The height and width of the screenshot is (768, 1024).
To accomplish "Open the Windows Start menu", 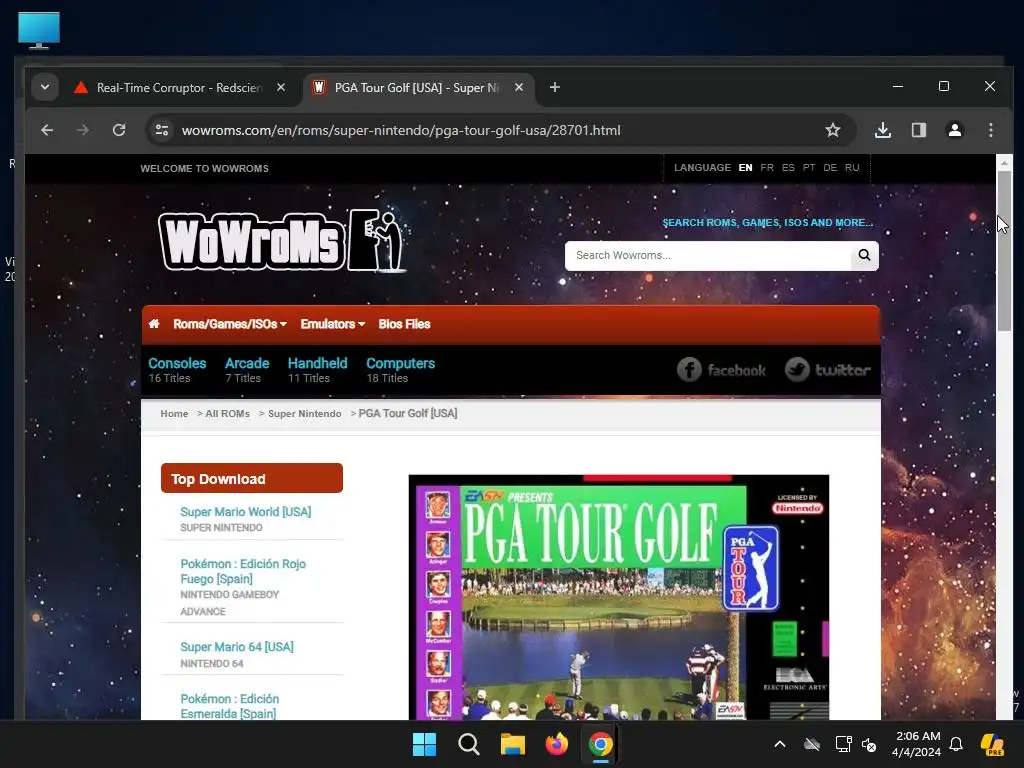I will 424,744.
